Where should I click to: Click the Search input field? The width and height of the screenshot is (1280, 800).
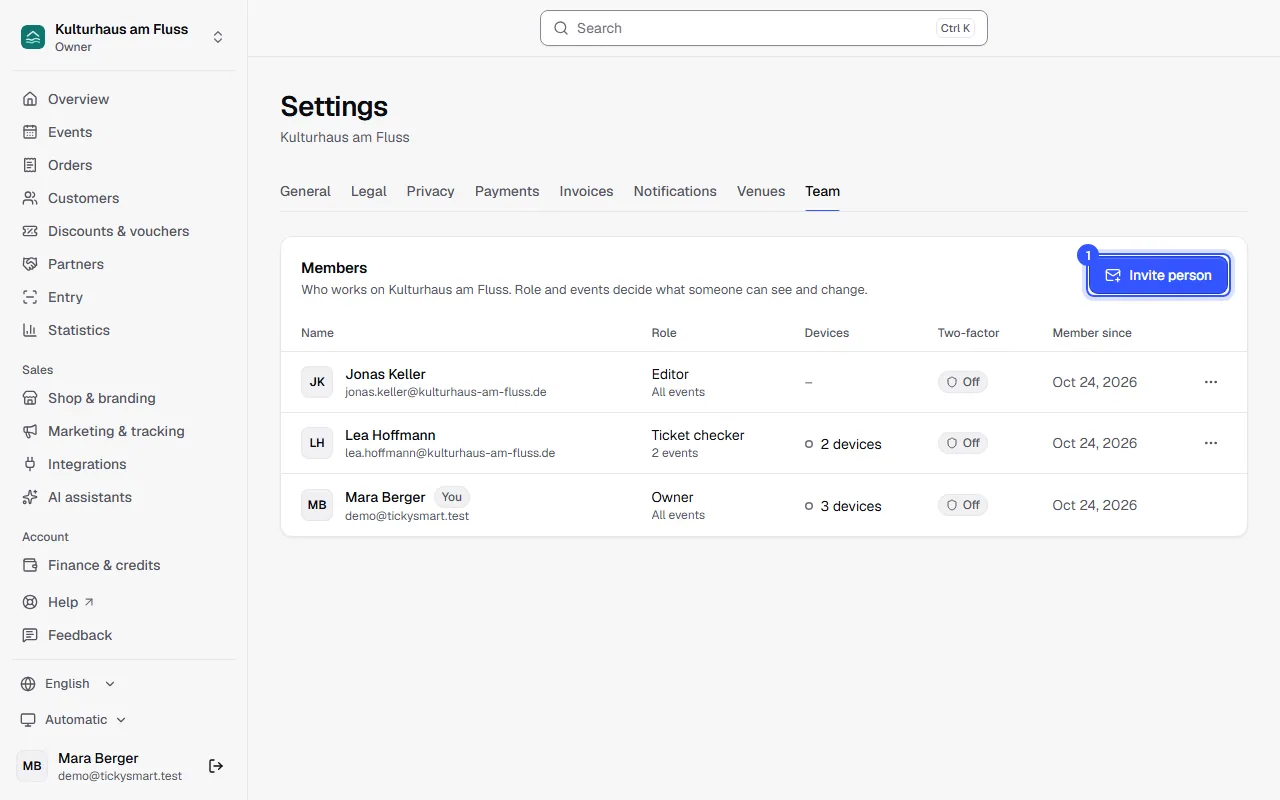coord(764,28)
